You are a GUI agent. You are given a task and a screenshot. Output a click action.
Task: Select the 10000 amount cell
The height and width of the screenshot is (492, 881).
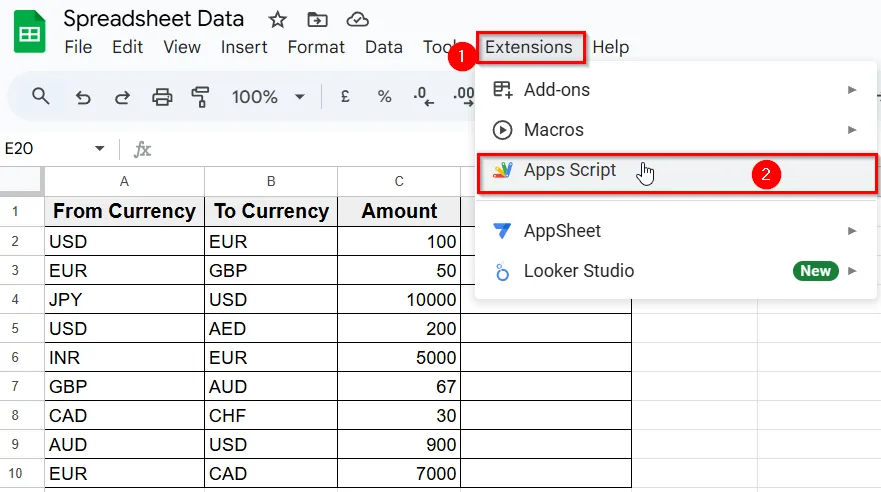tap(399, 299)
